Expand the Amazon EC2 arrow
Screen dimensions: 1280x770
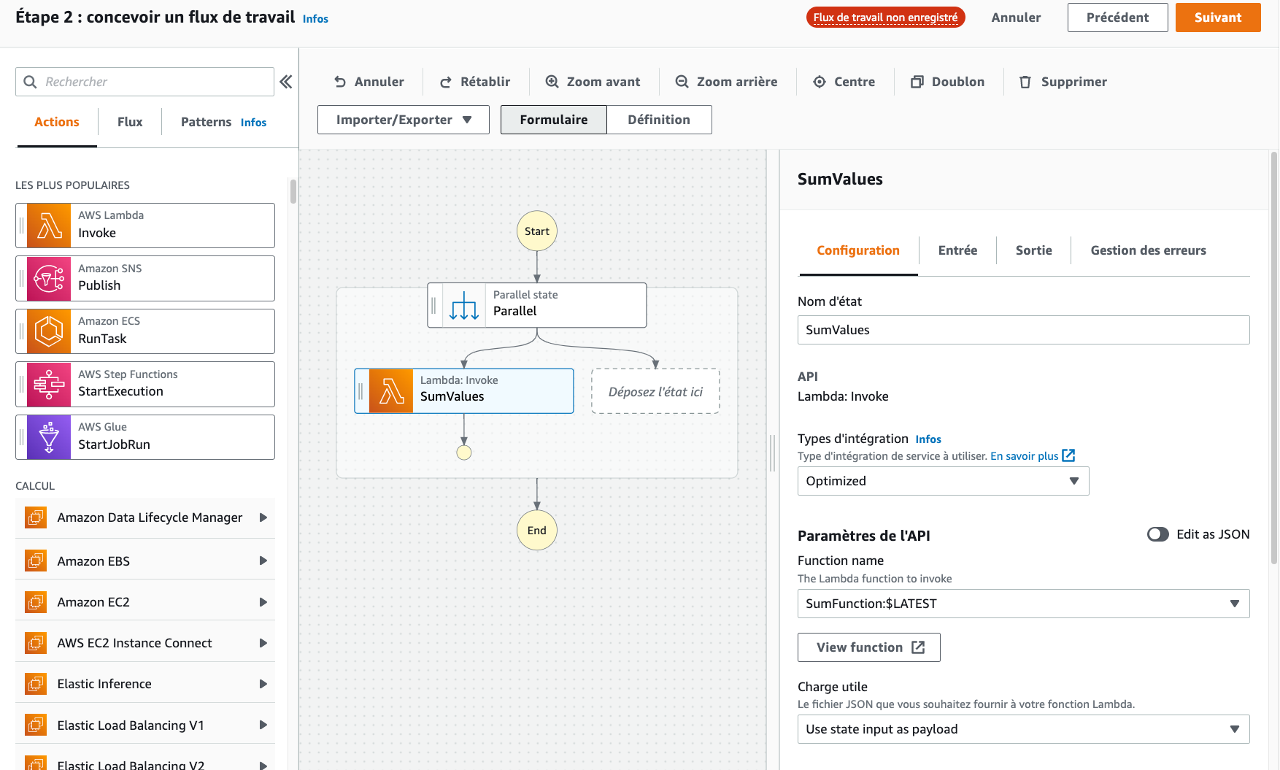click(x=264, y=602)
